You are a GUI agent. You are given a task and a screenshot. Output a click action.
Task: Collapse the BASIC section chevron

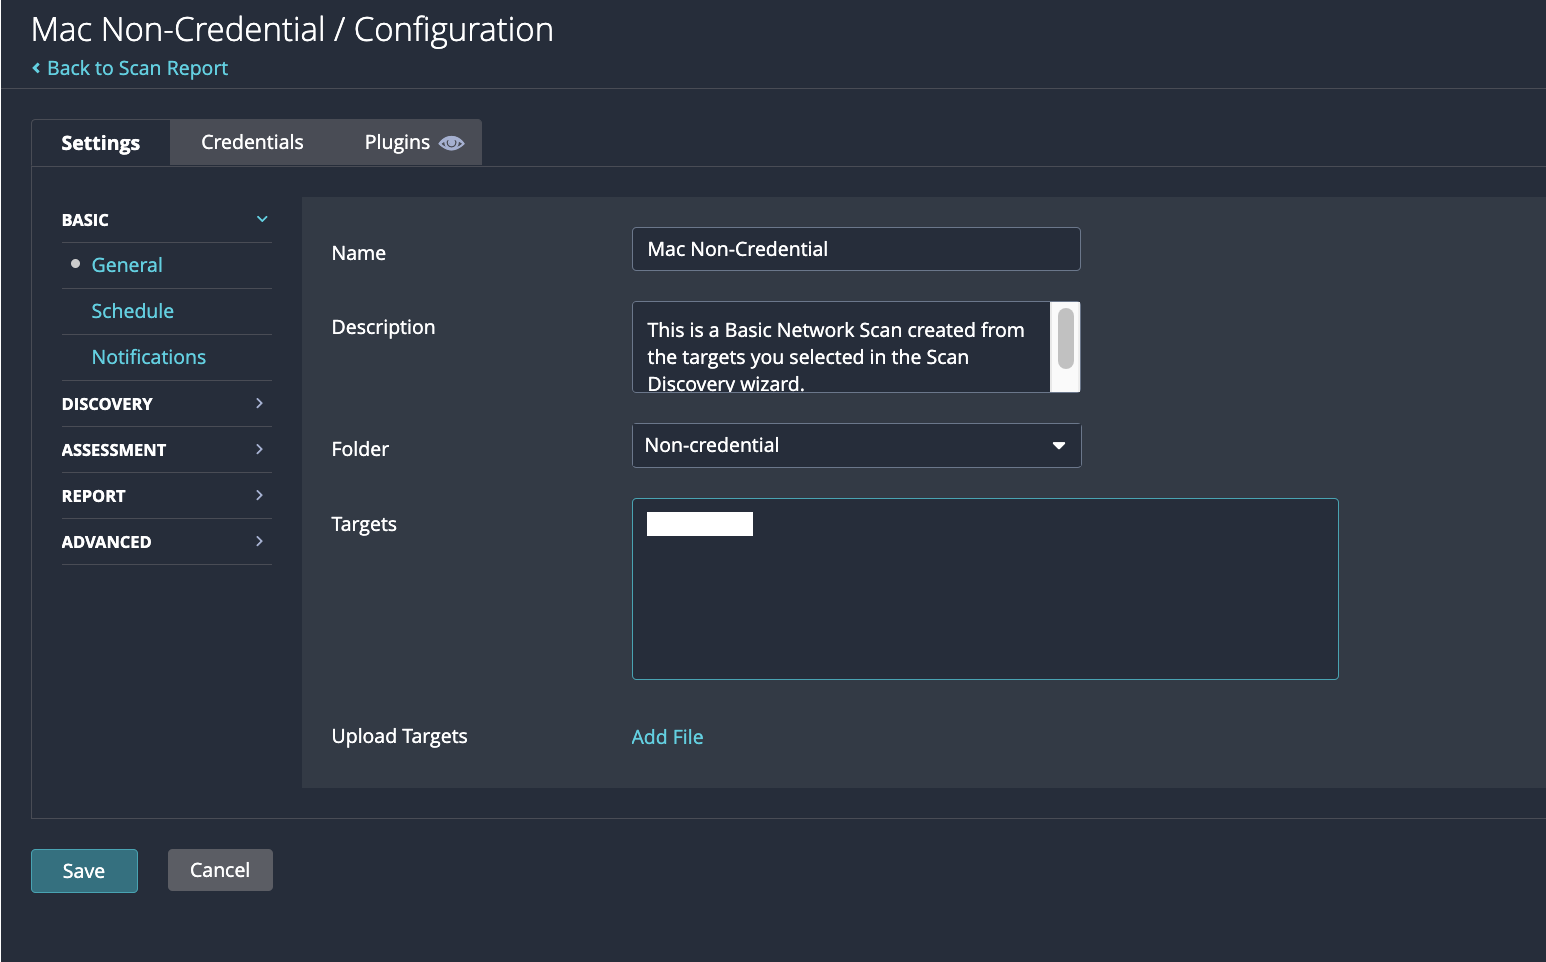(x=261, y=218)
